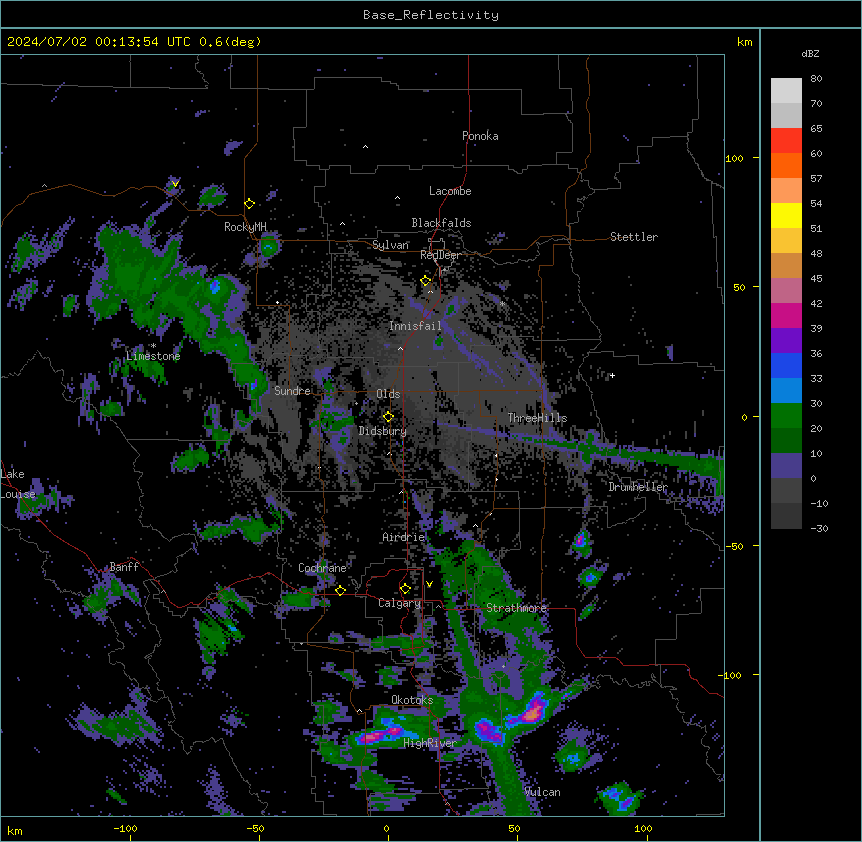The image size is (862, 842).
Task: Click the Limestone label
Action: pos(153,356)
